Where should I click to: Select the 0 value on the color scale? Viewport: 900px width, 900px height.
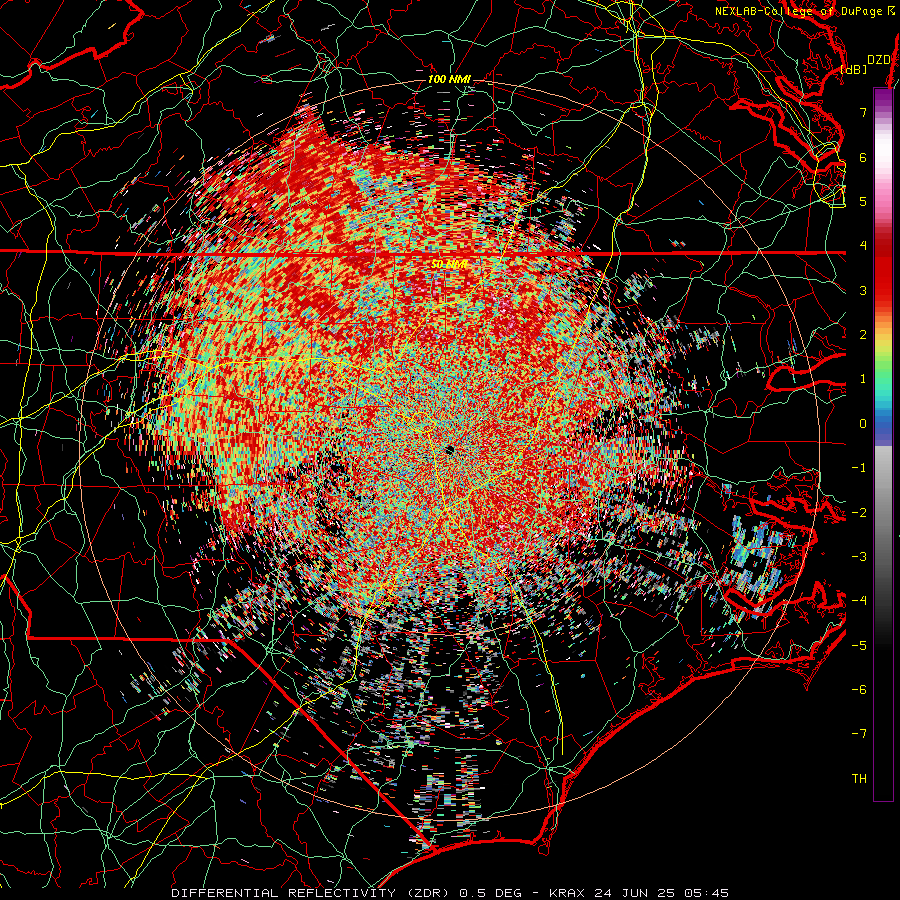(863, 424)
